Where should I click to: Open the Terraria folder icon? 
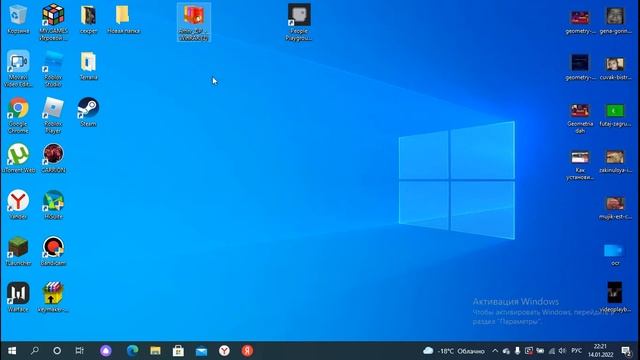click(x=89, y=65)
